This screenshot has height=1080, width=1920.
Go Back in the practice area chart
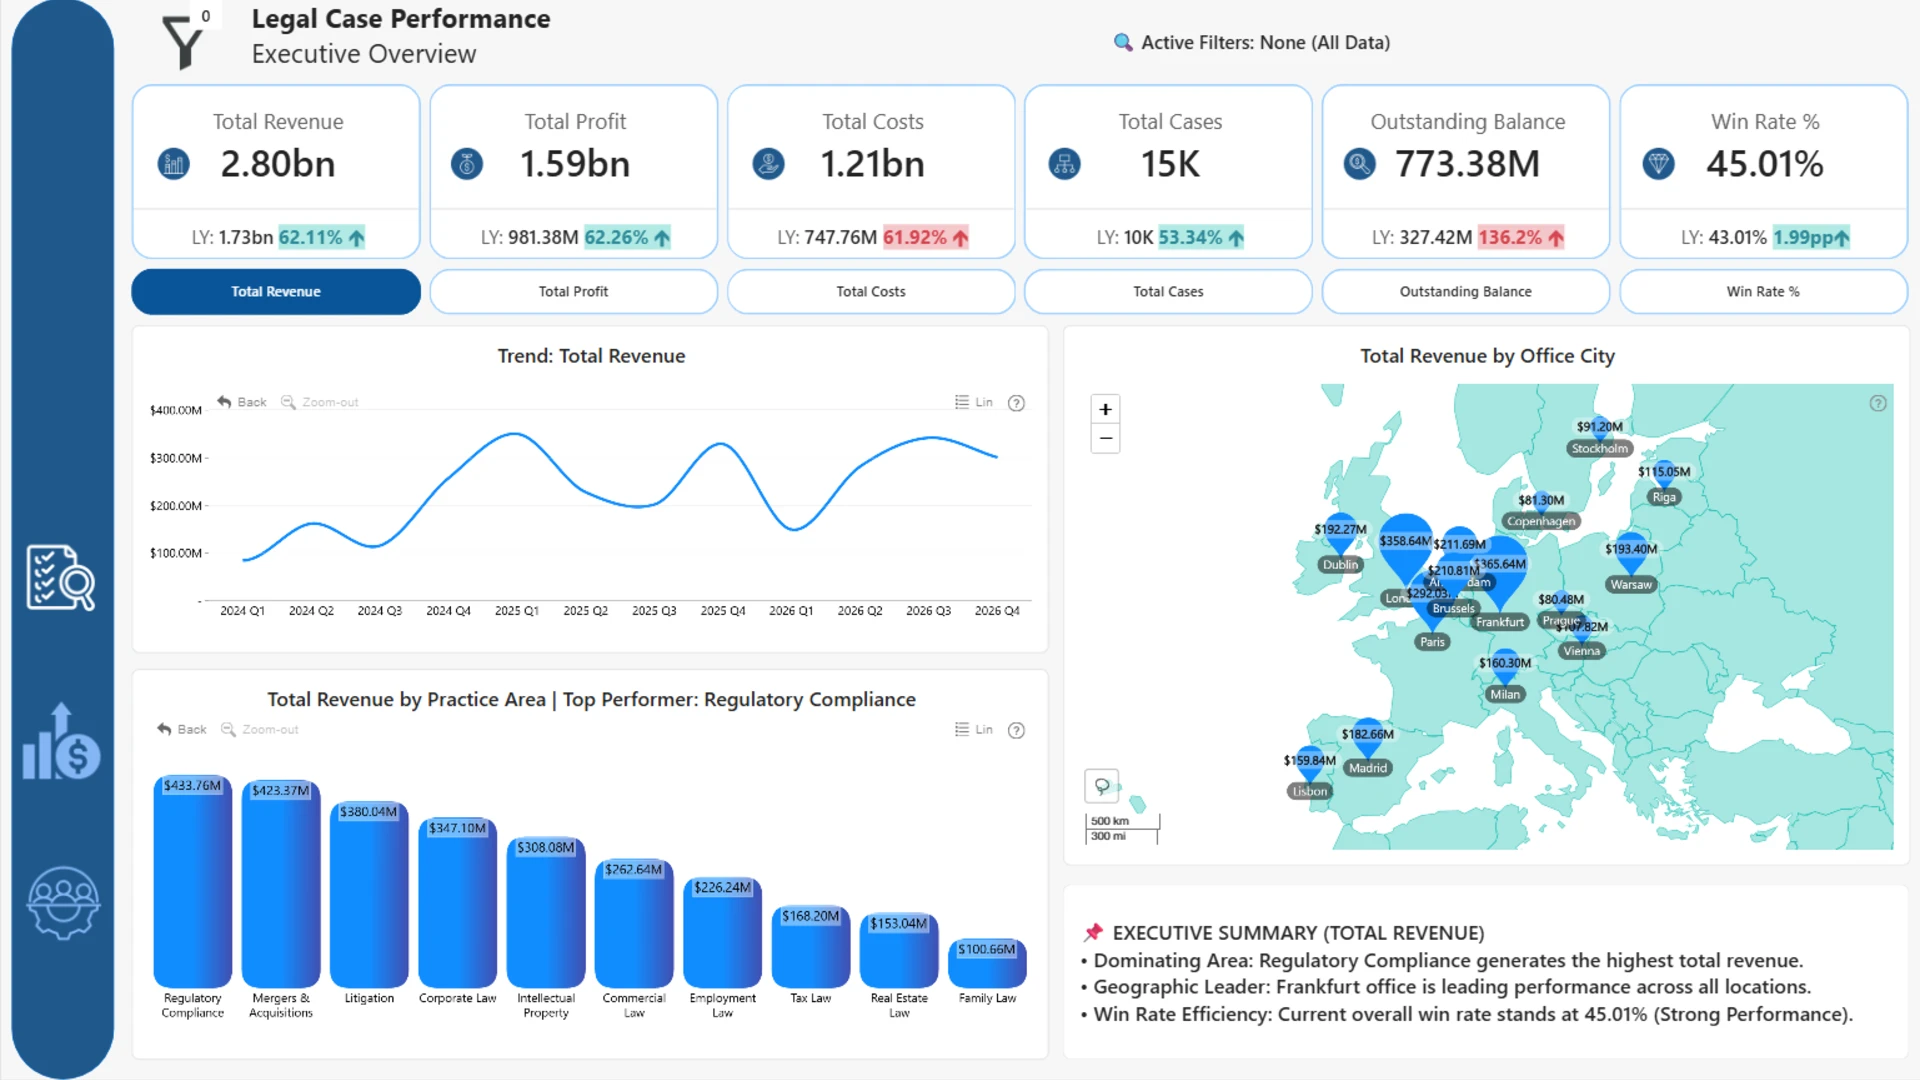pyautogui.click(x=182, y=729)
